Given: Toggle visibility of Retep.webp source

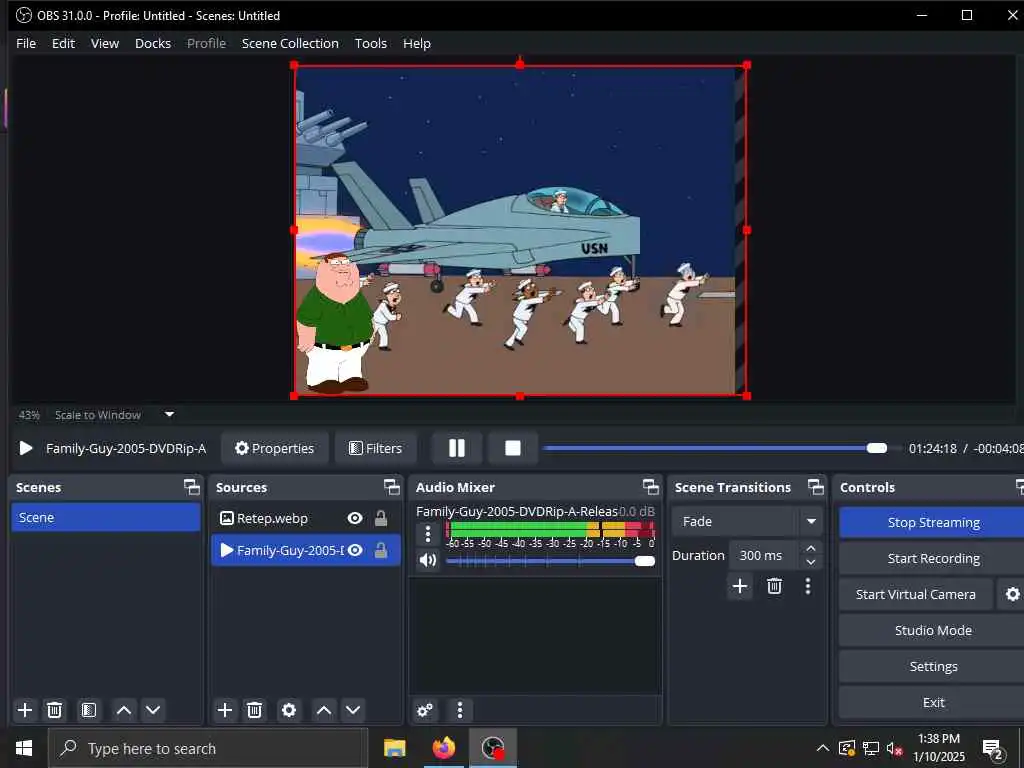Looking at the screenshot, I should click(x=355, y=518).
